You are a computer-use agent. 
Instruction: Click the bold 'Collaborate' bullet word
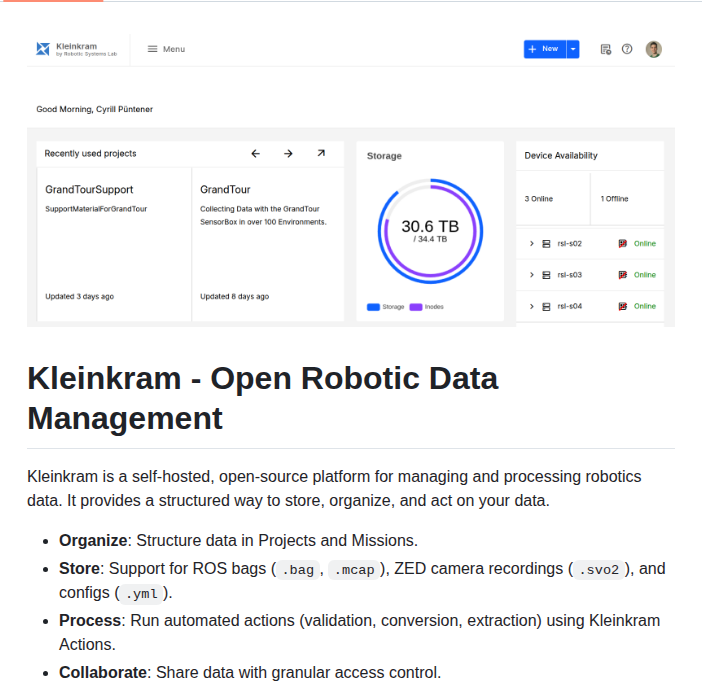point(103,672)
